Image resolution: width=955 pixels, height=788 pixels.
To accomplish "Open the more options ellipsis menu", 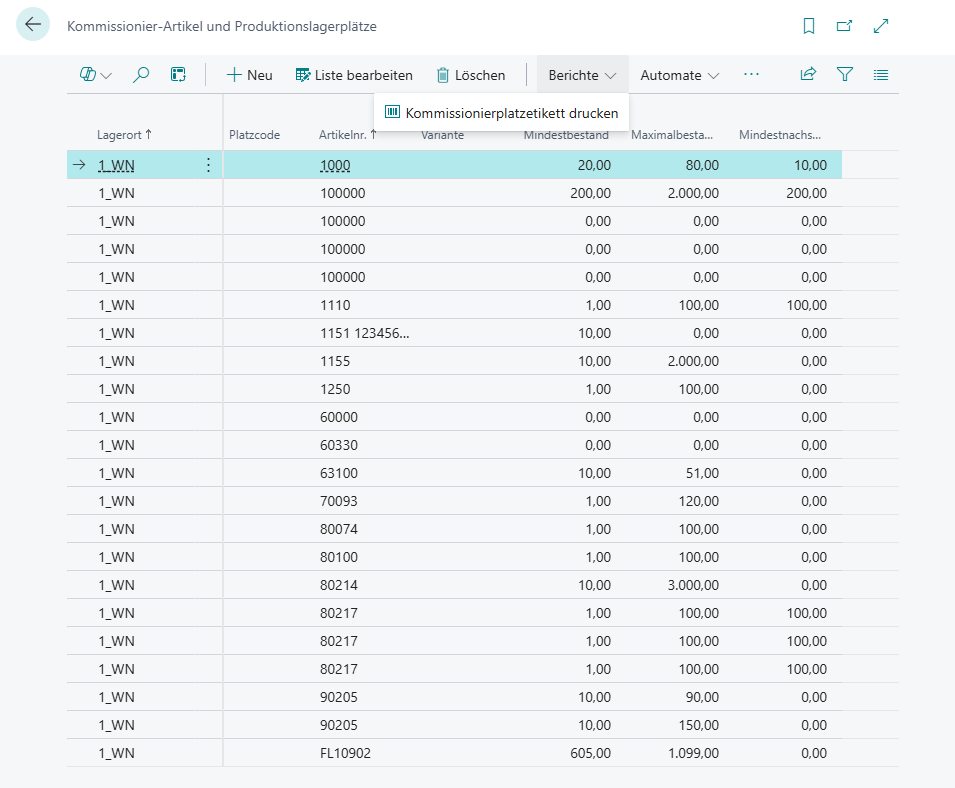I will 751,75.
